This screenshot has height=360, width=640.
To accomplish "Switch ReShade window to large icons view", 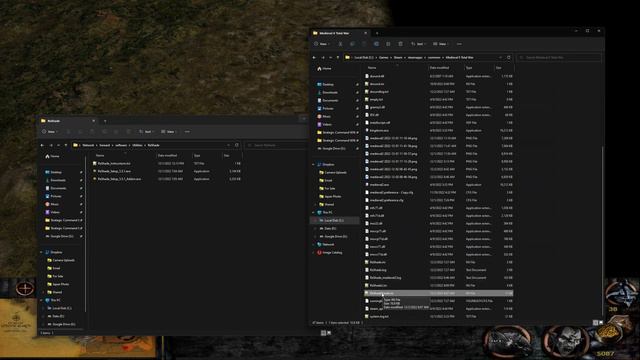I will 329,333.
